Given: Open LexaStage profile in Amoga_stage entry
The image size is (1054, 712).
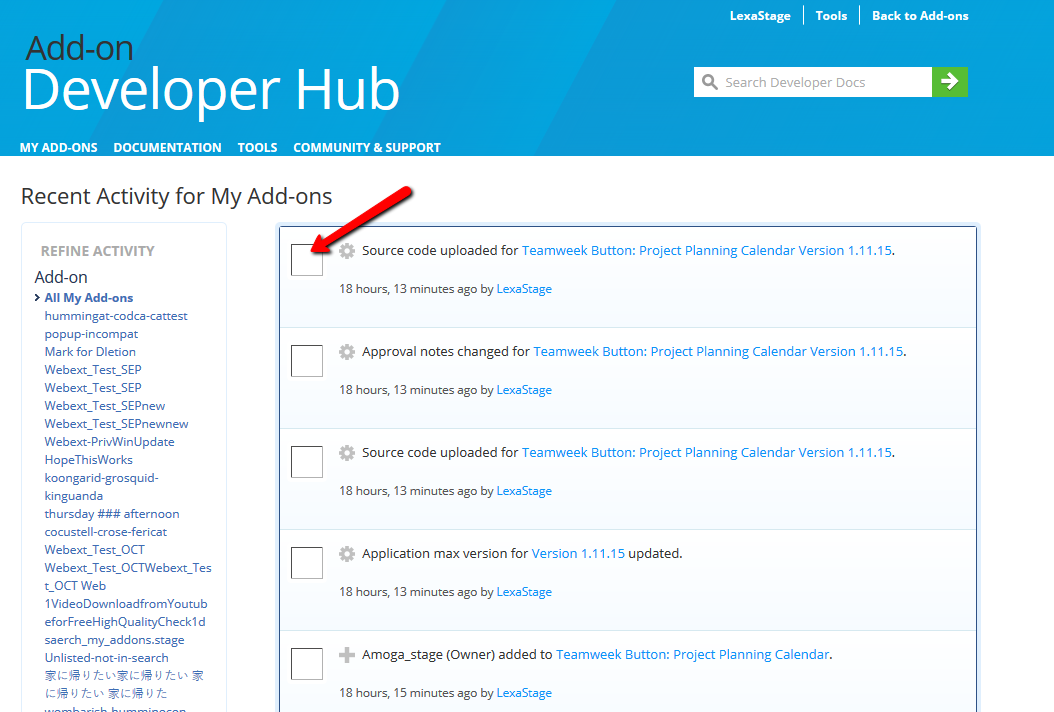Looking at the screenshot, I should (524, 693).
